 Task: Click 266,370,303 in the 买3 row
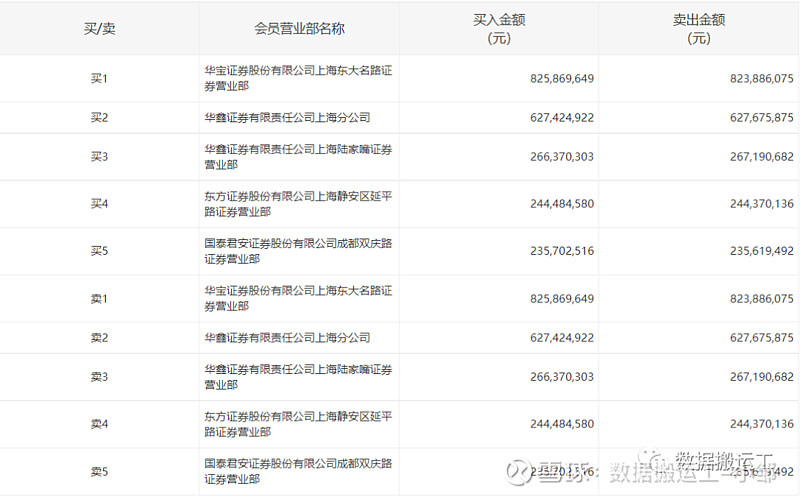tap(562, 157)
